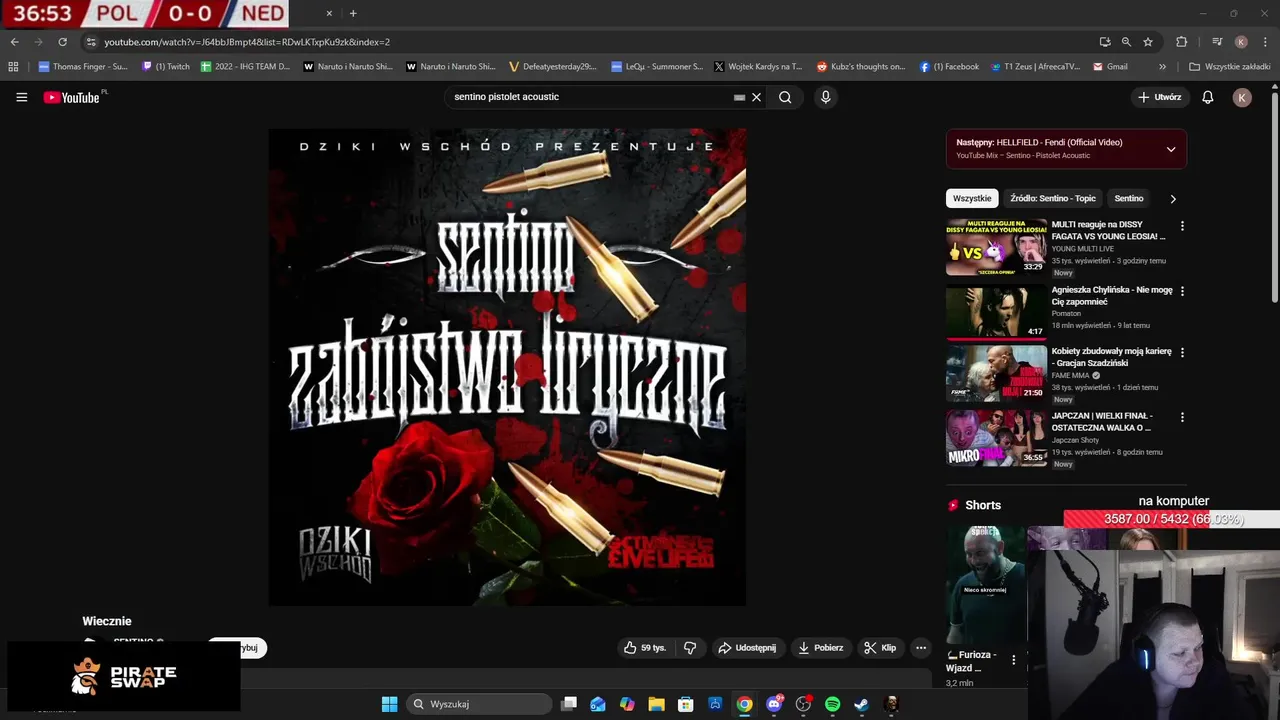The height and width of the screenshot is (720, 1280).
Task: Open the Chrome extensions puzzle icon
Action: [1182, 42]
